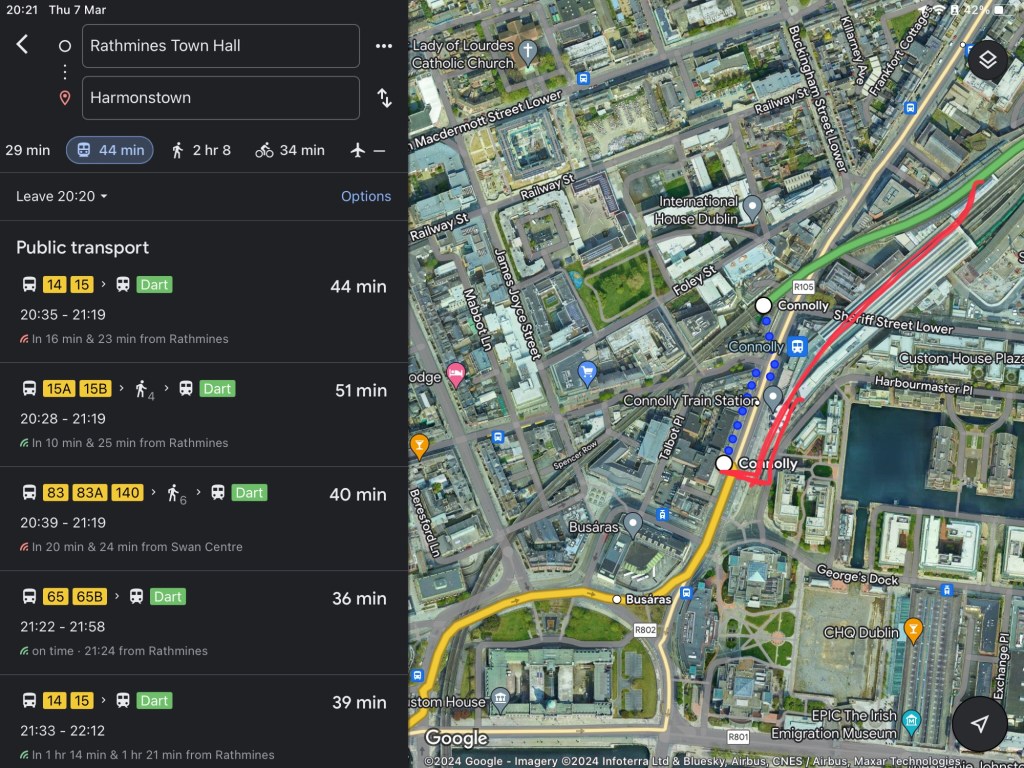The height and width of the screenshot is (768, 1024).
Task: Tap EPIC Irish Emigration Museum pin
Action: pyautogui.click(x=911, y=721)
